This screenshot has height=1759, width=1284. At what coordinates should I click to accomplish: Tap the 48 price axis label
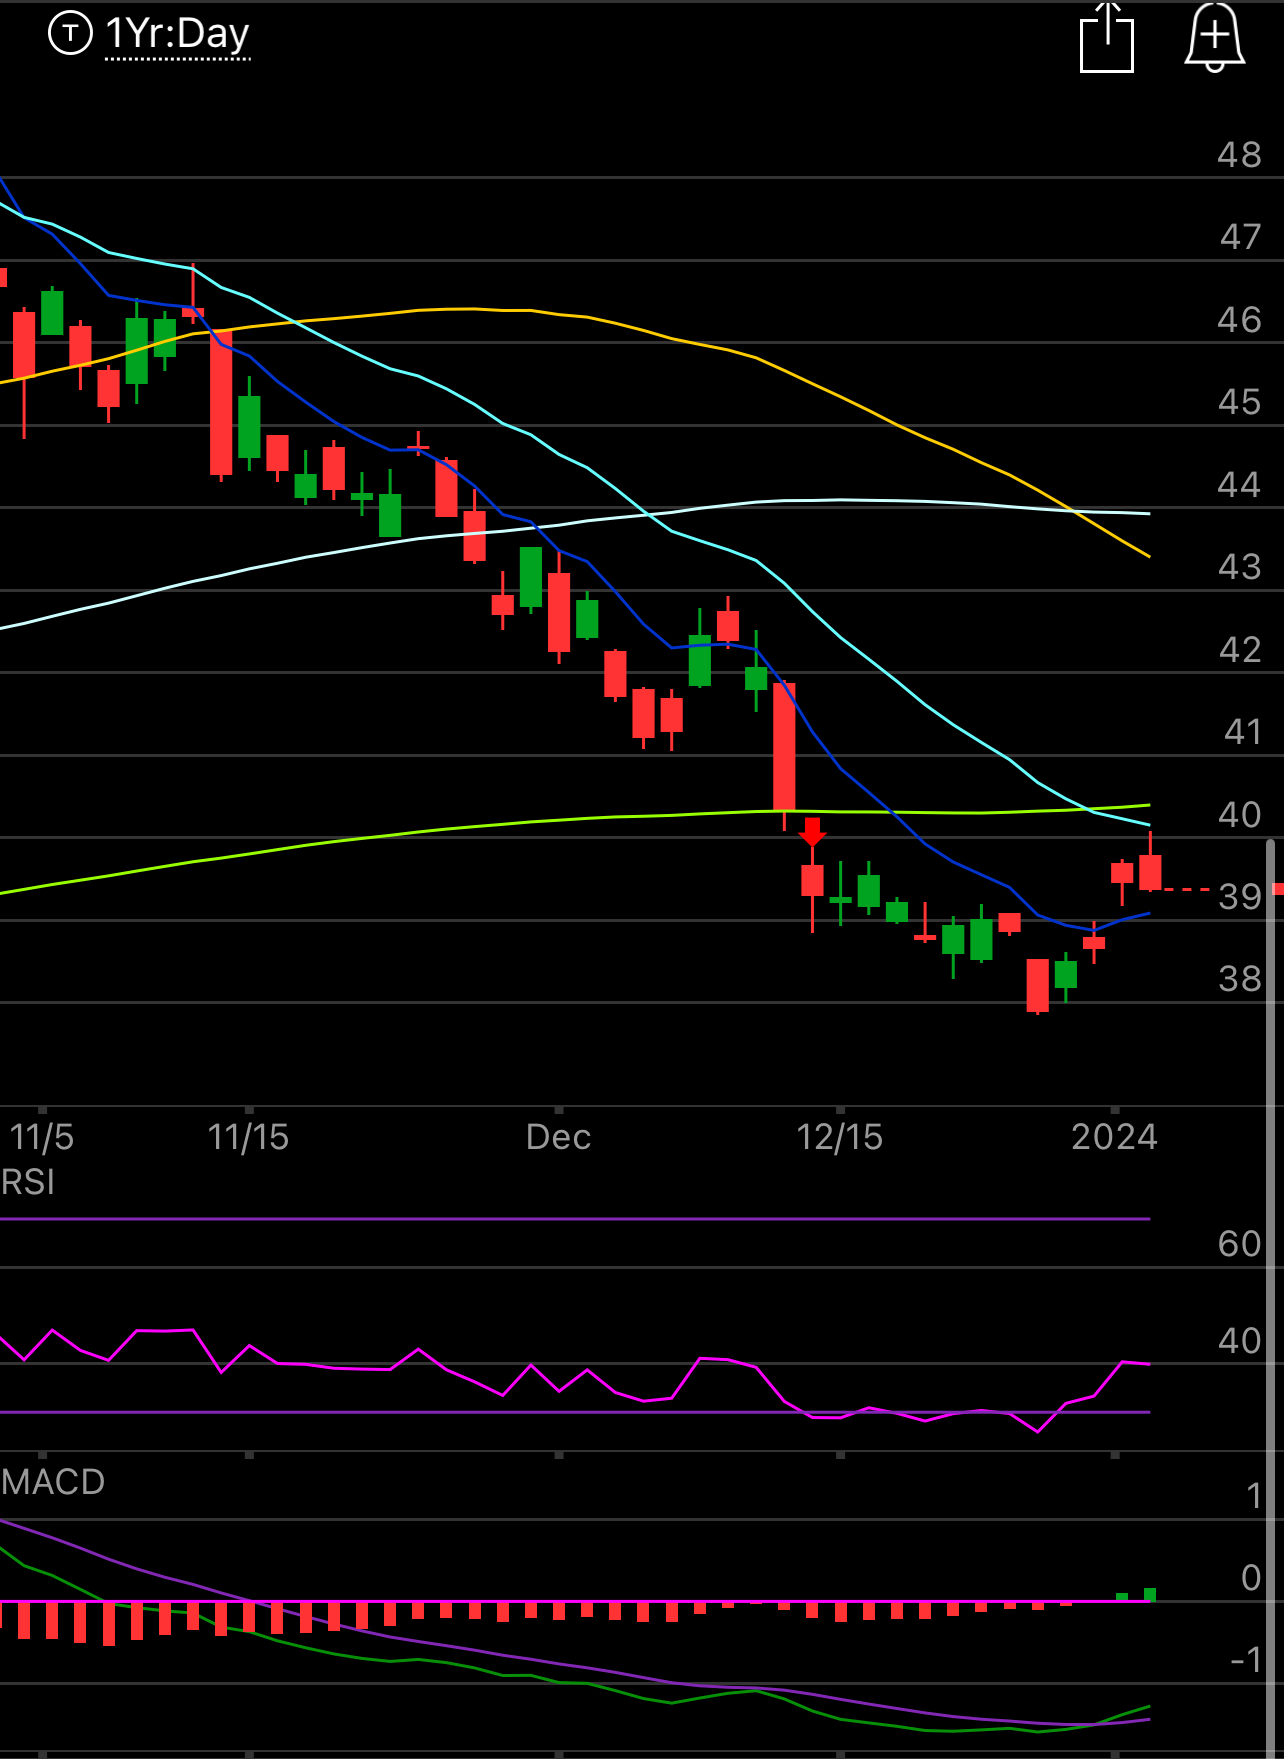coord(1239,155)
